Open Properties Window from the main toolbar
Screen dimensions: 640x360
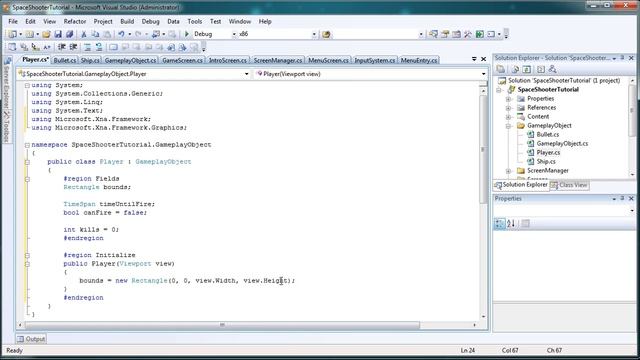pos(445,34)
